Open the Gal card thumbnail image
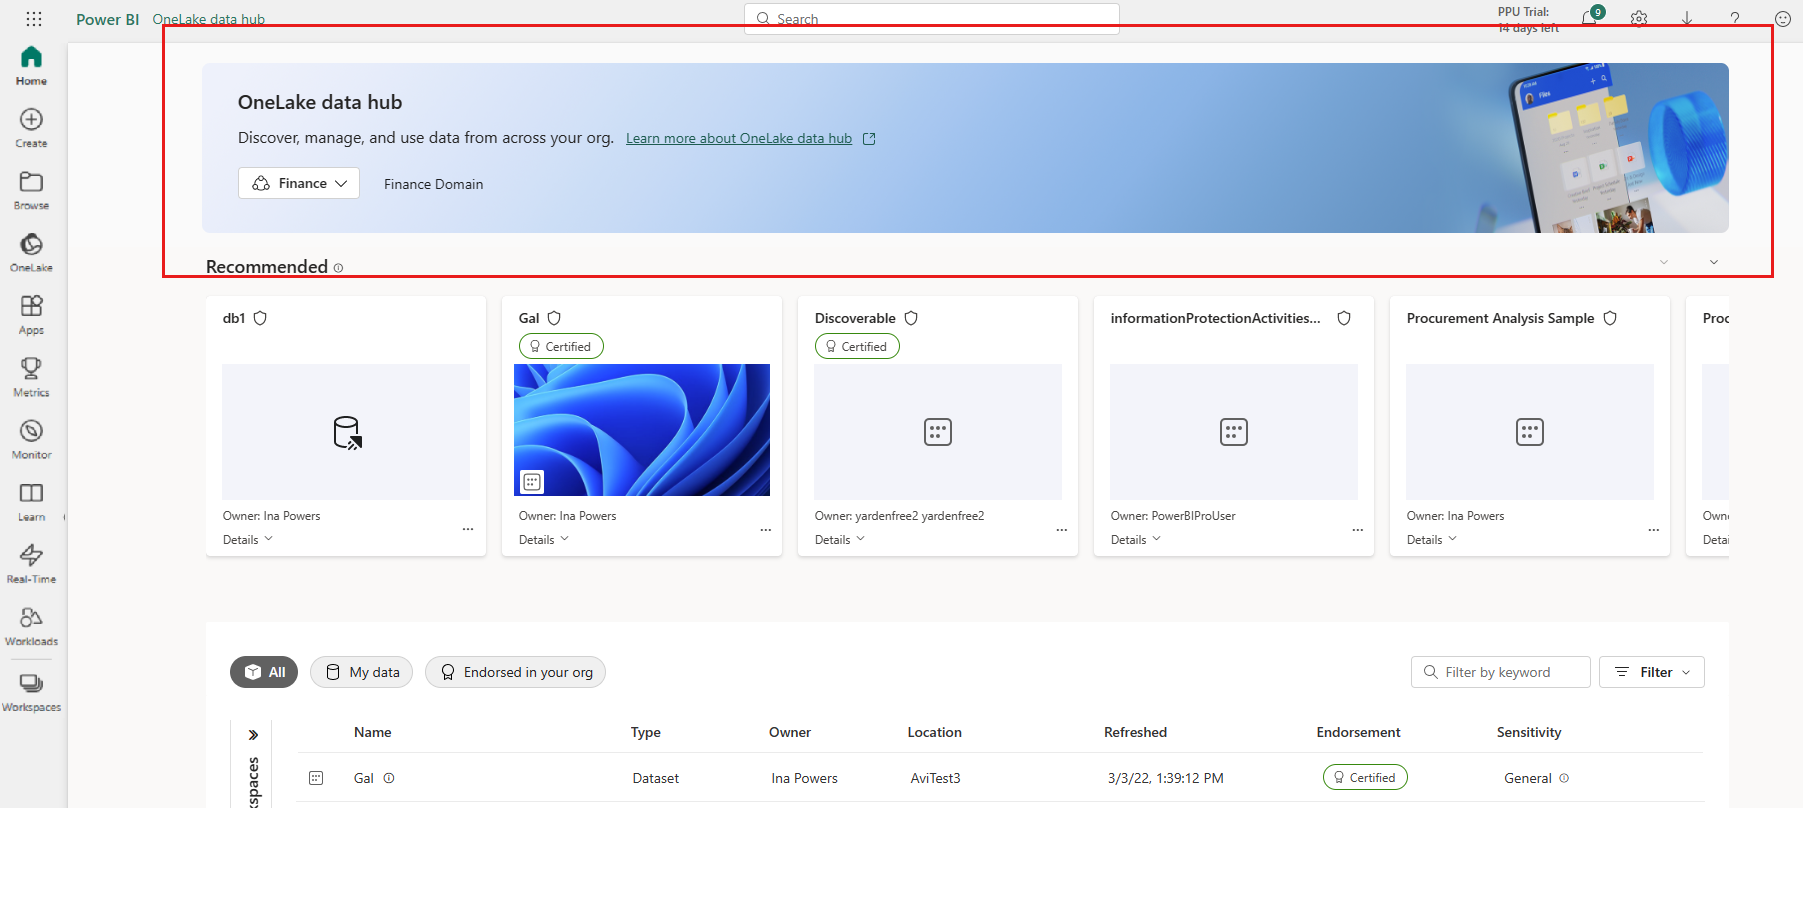1803x901 pixels. click(642, 430)
